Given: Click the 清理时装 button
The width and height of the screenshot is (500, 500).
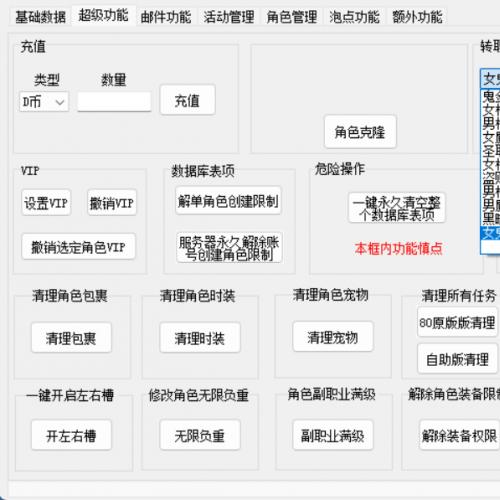Looking at the screenshot, I should 200,338.
